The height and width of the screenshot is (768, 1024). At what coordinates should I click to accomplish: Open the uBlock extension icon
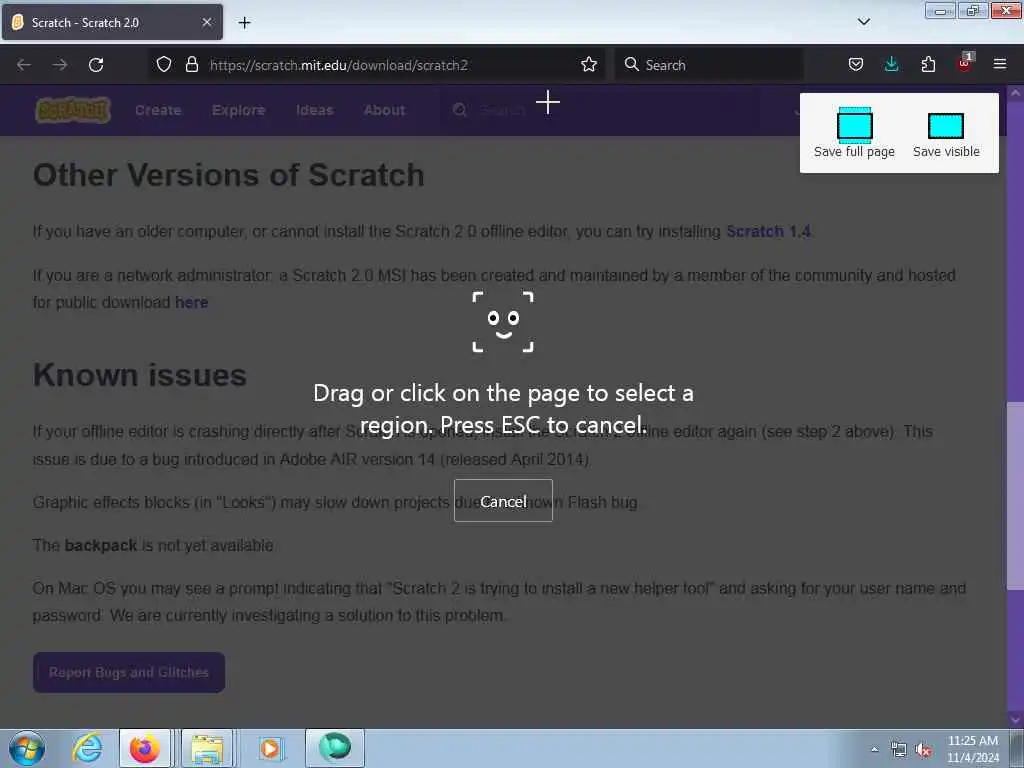click(x=965, y=63)
